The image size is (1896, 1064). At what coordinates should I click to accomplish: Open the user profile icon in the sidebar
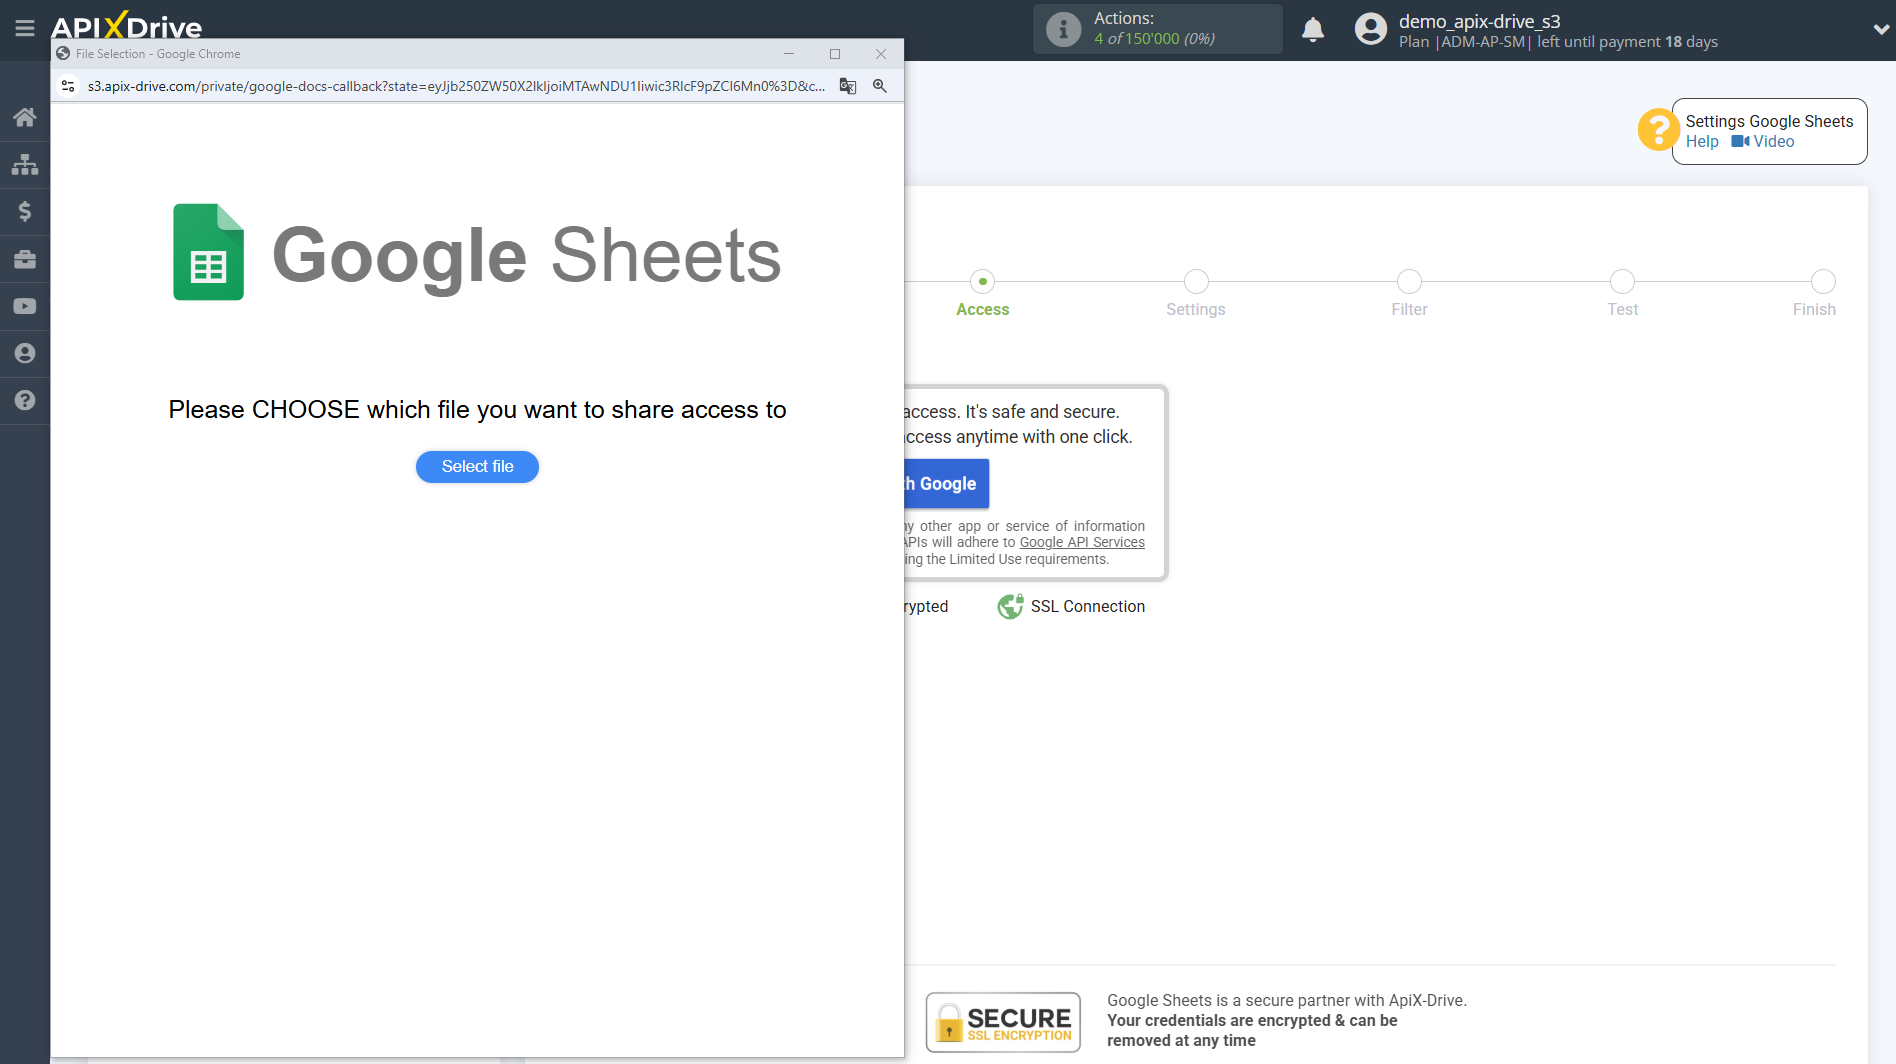(25, 353)
